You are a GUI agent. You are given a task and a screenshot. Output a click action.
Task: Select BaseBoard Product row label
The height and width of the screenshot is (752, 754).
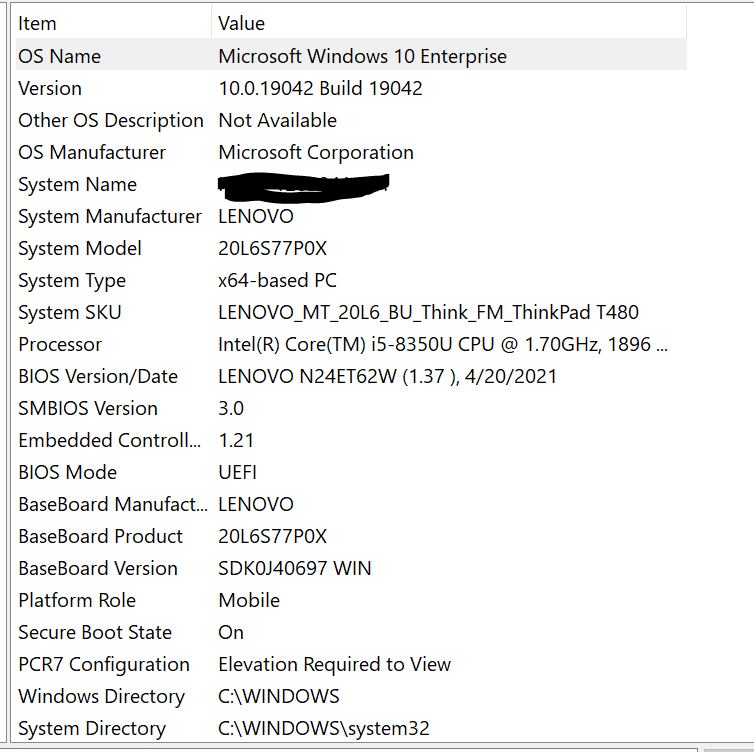click(101, 537)
